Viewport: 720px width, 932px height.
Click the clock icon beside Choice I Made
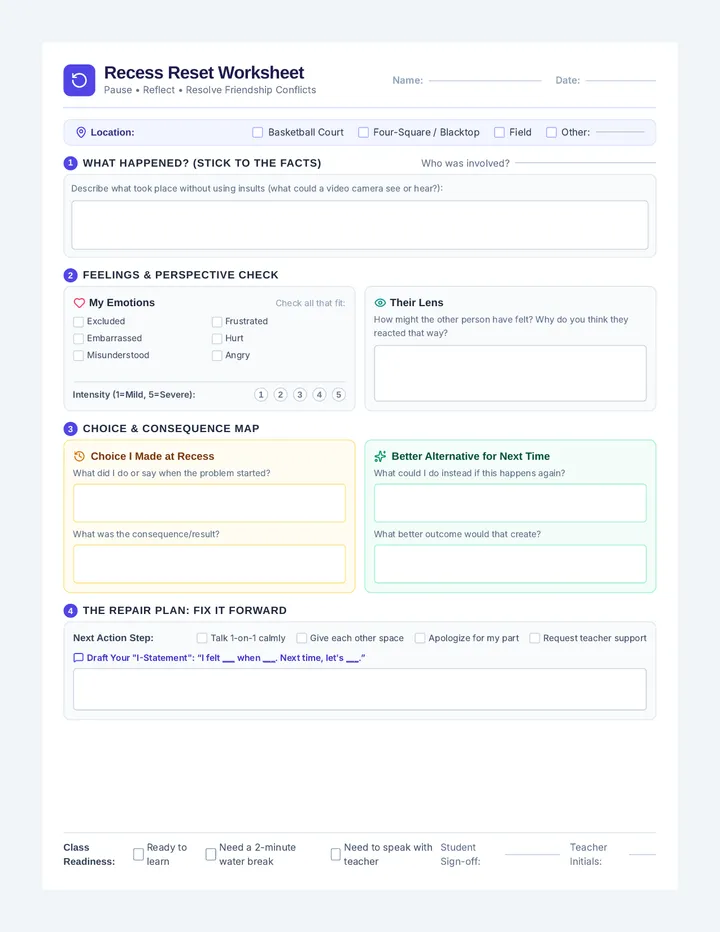tap(79, 456)
